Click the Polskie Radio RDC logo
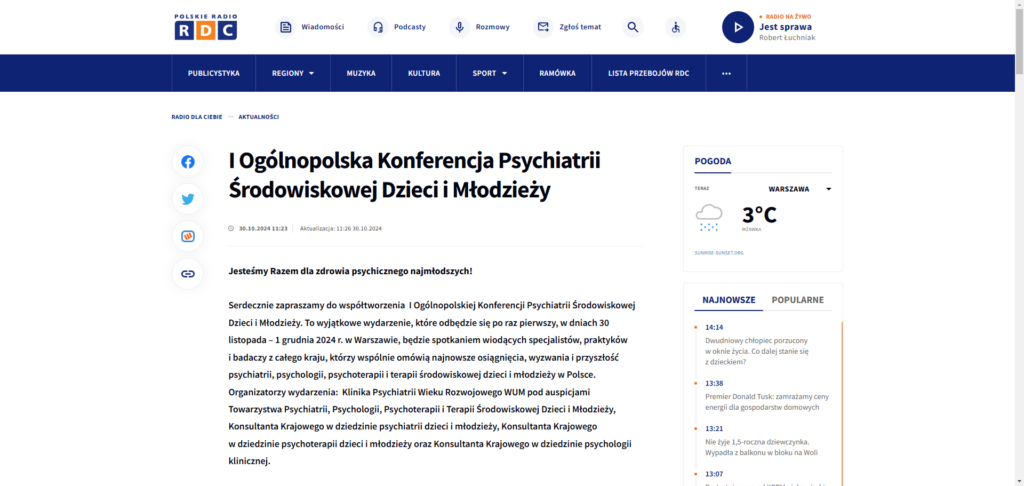1024x486 pixels. pyautogui.click(x=205, y=27)
